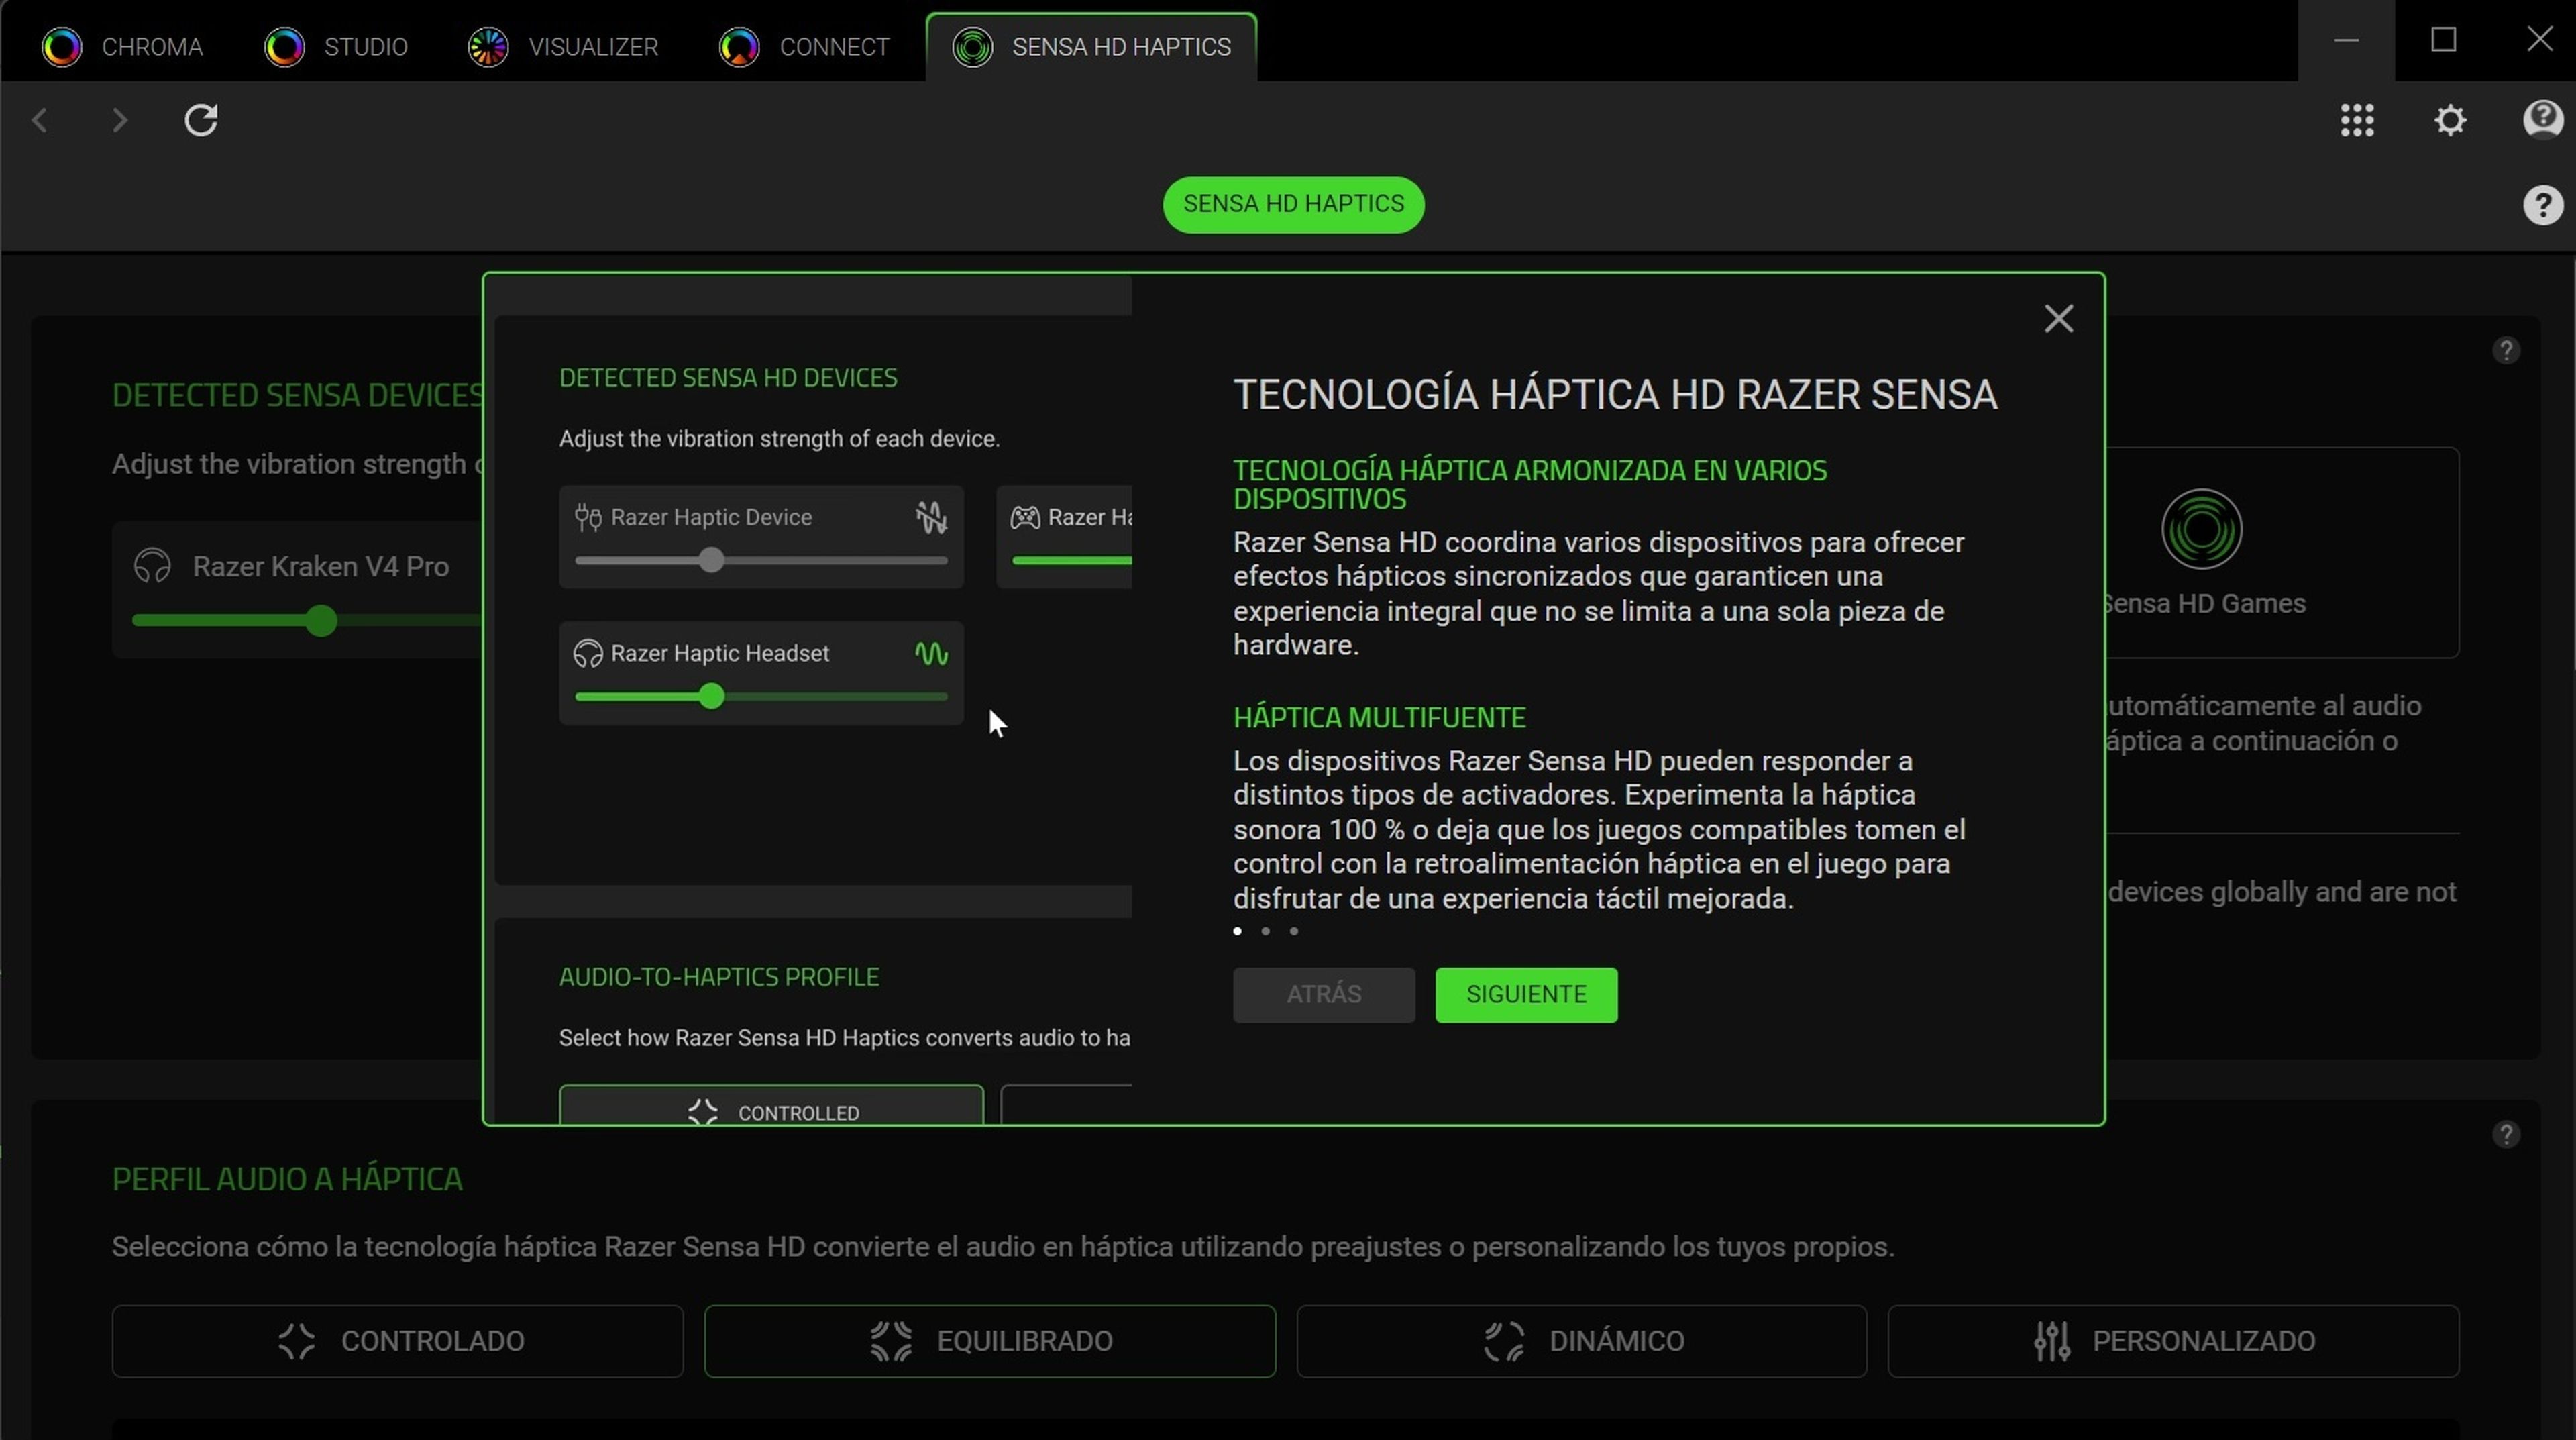Click the back navigation arrow
Image resolution: width=2576 pixels, height=1440 pixels.
[x=40, y=120]
